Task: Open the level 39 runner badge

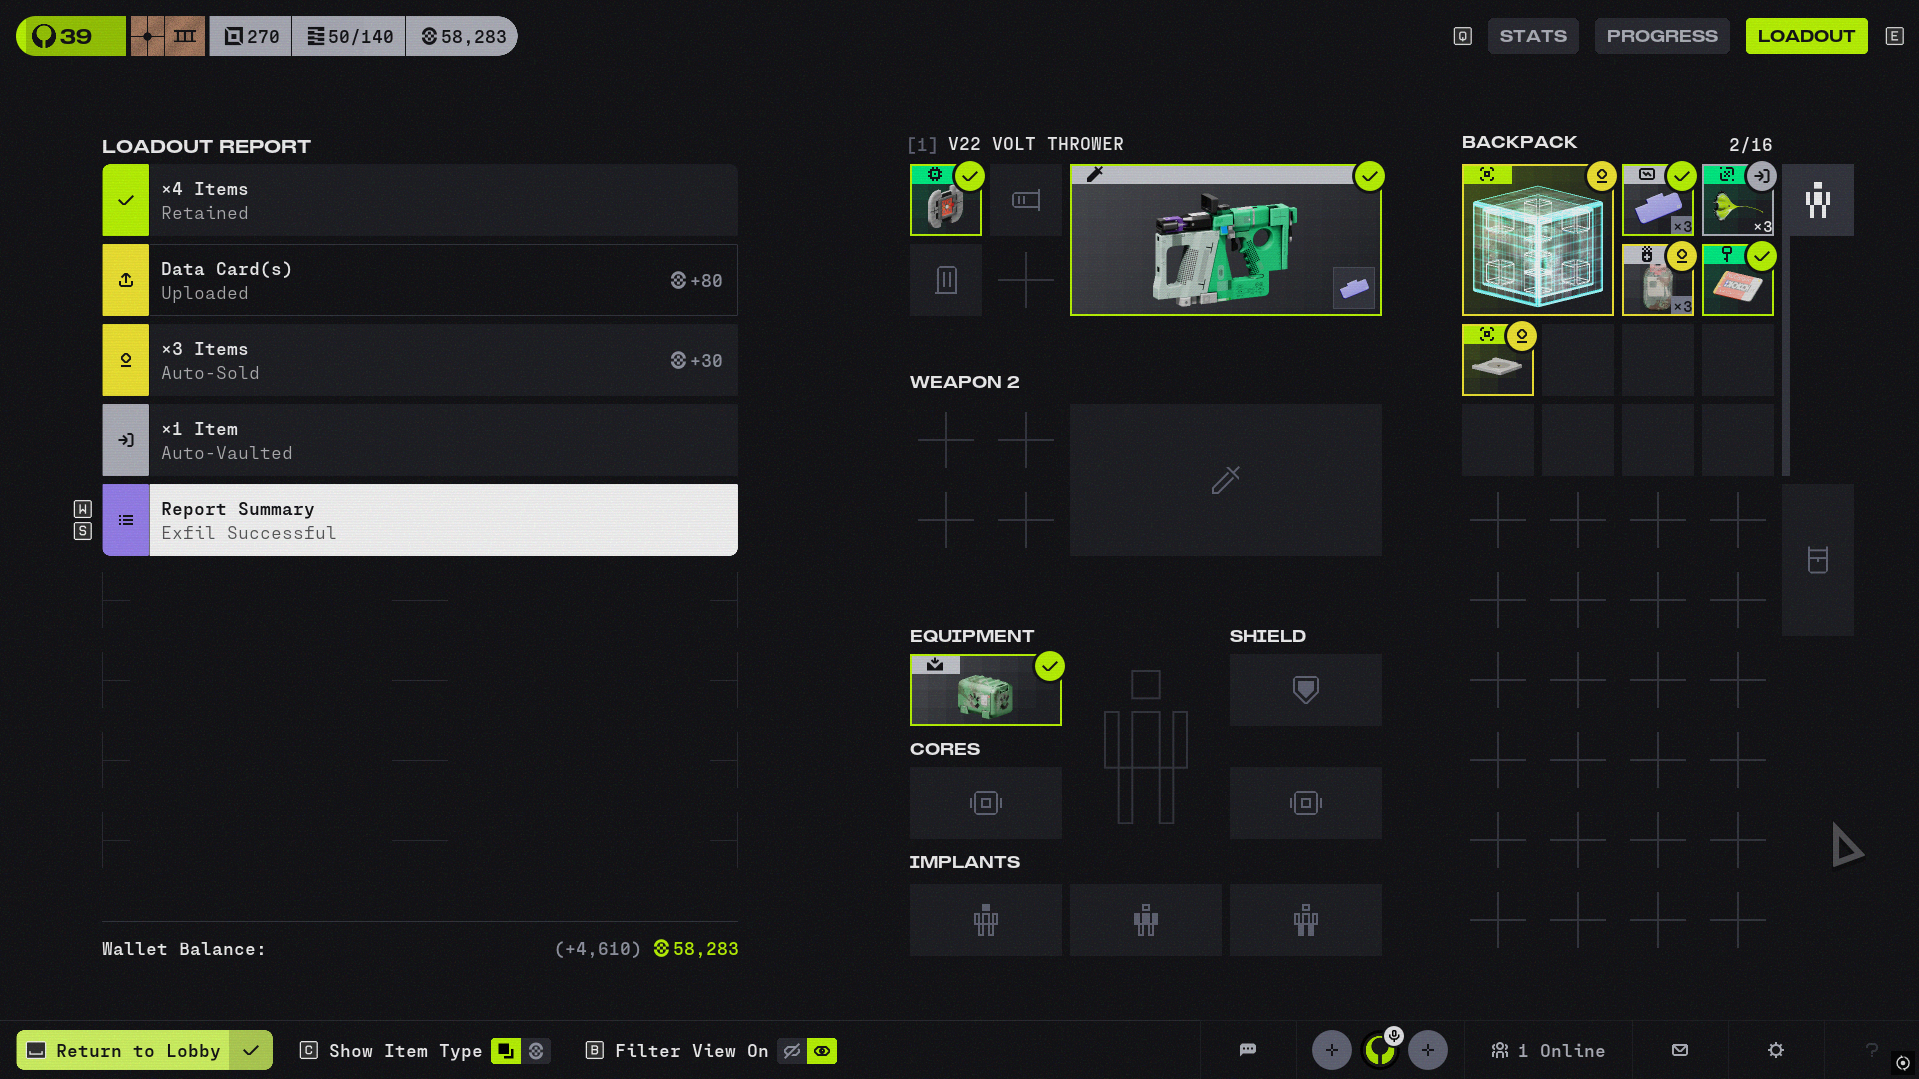Action: pyautogui.click(x=71, y=36)
